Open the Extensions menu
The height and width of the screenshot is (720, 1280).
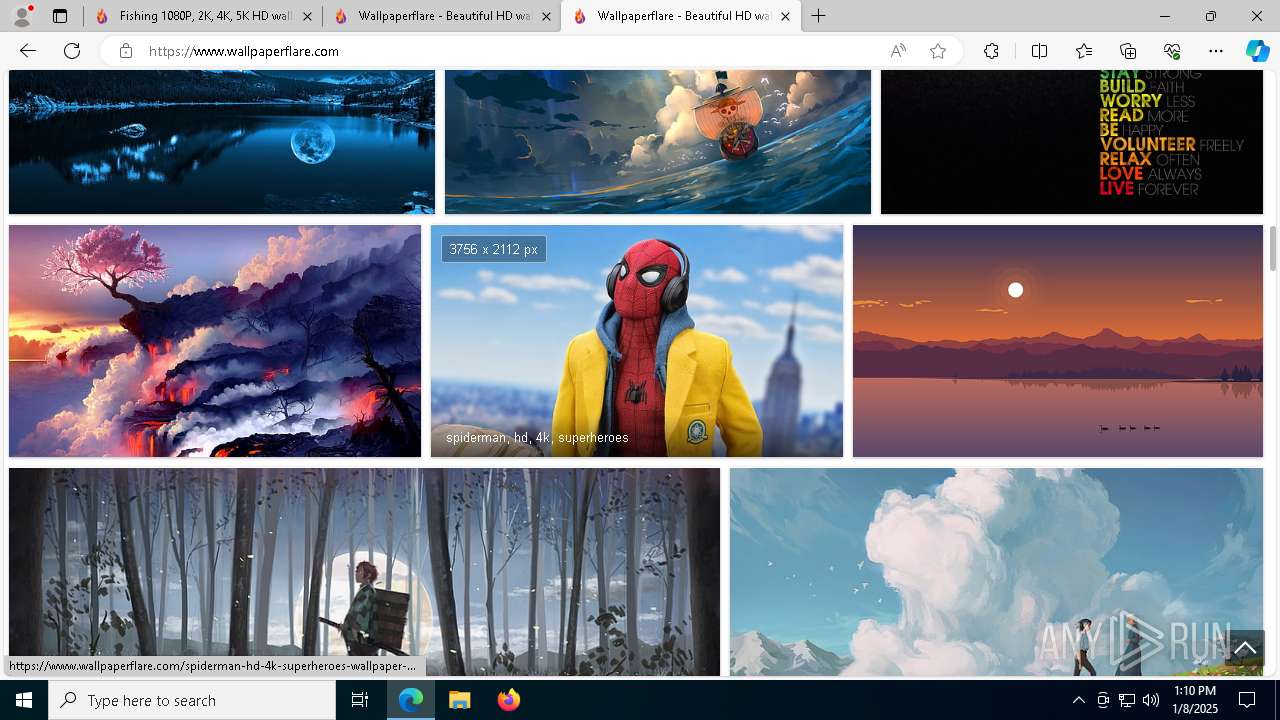(991, 51)
